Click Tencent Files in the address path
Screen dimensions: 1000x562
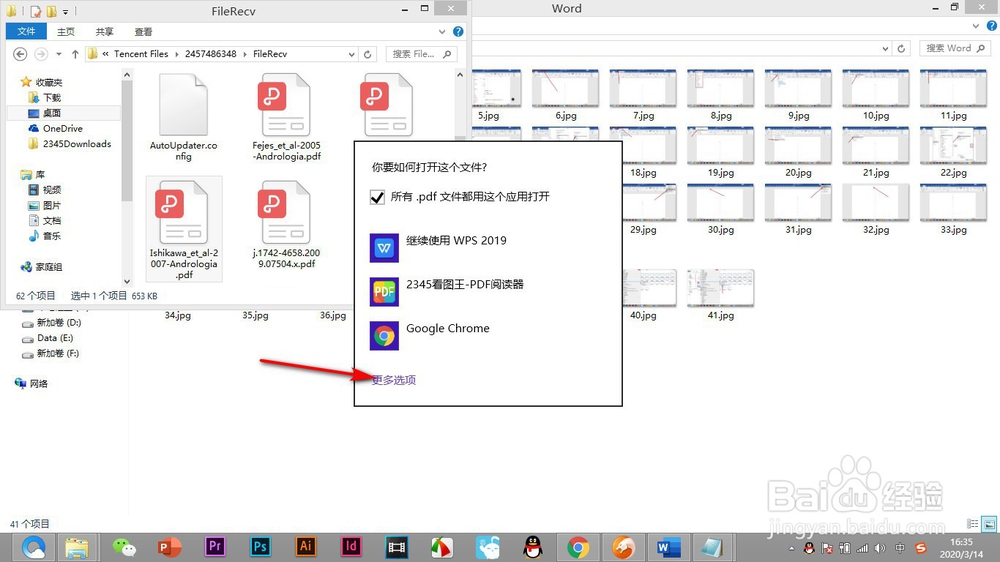(x=141, y=54)
